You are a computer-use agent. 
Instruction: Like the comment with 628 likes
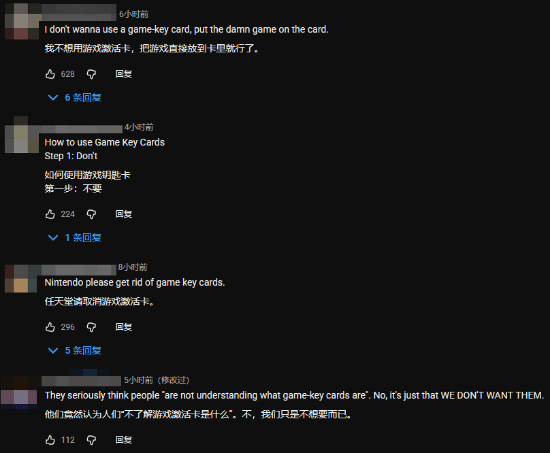point(50,74)
